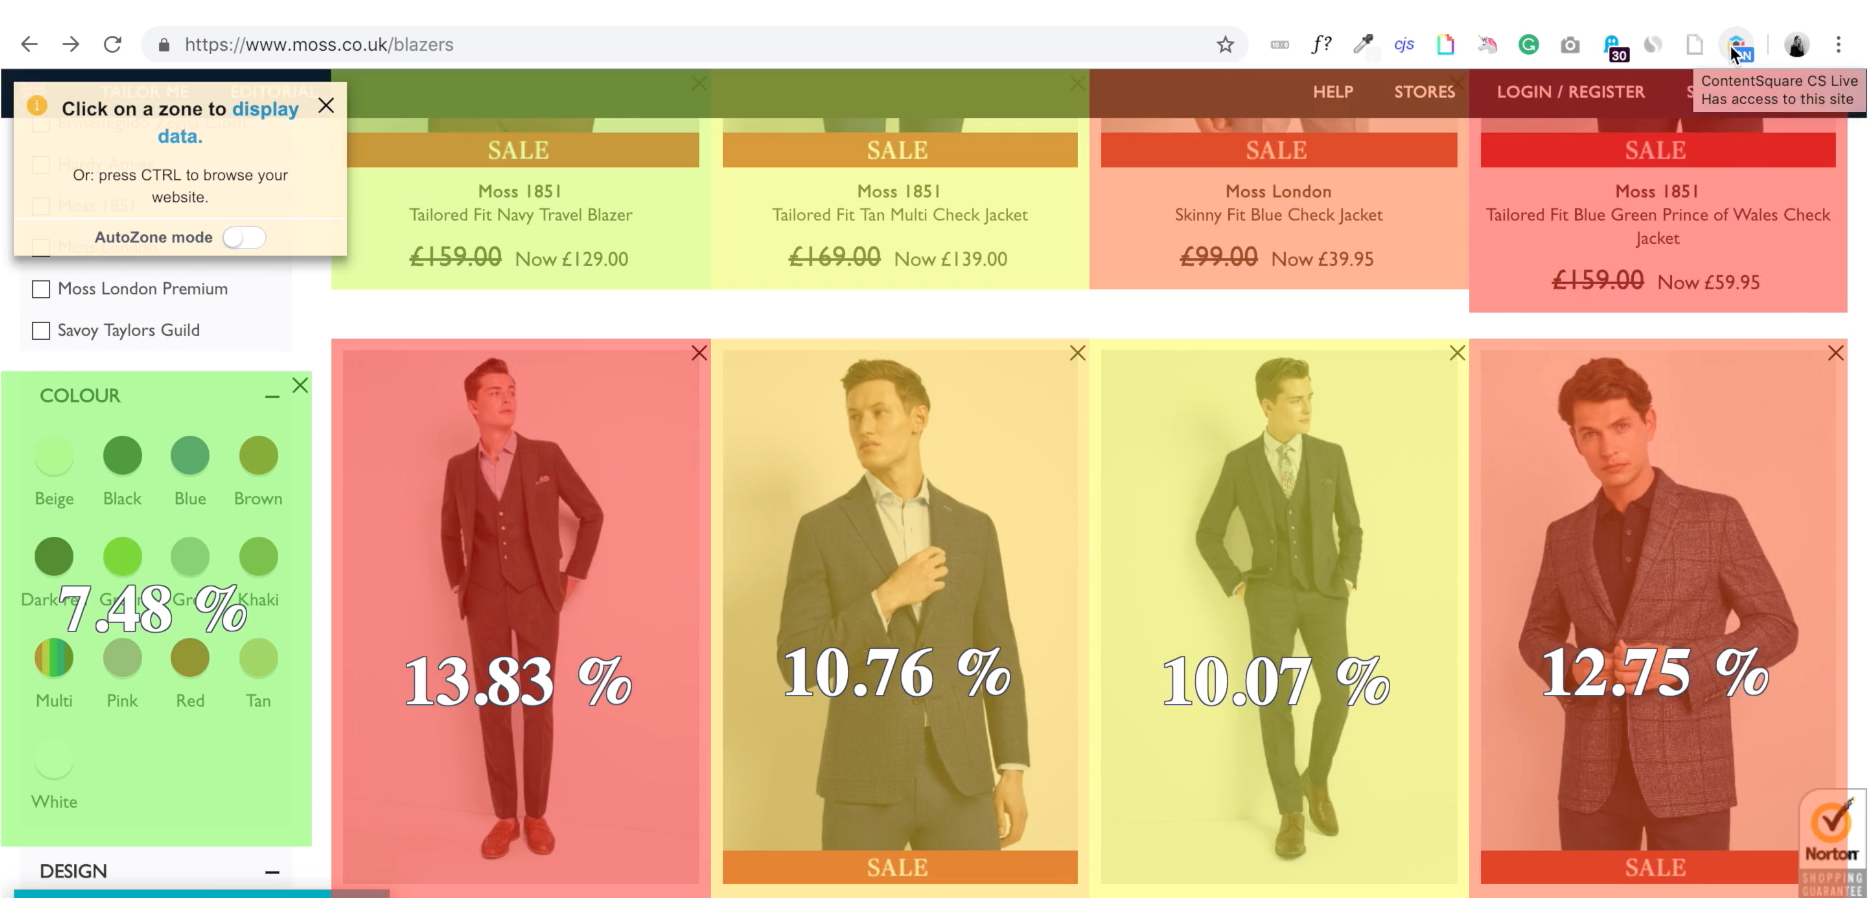Select the Brown colour swatch
Screen dimensions: 1870x898
258,456
